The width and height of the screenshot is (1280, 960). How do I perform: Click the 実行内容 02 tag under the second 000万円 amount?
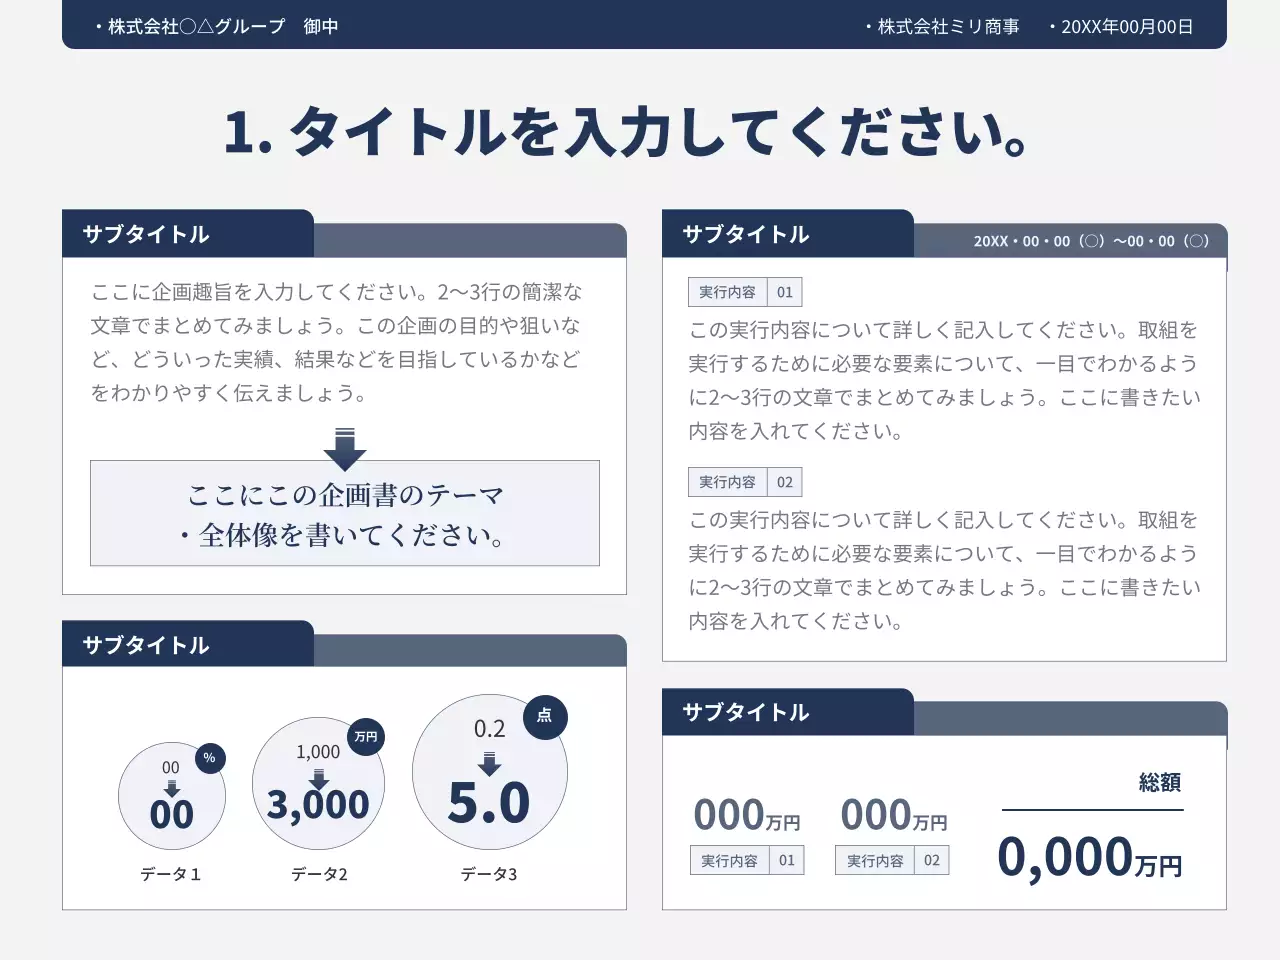click(892, 861)
